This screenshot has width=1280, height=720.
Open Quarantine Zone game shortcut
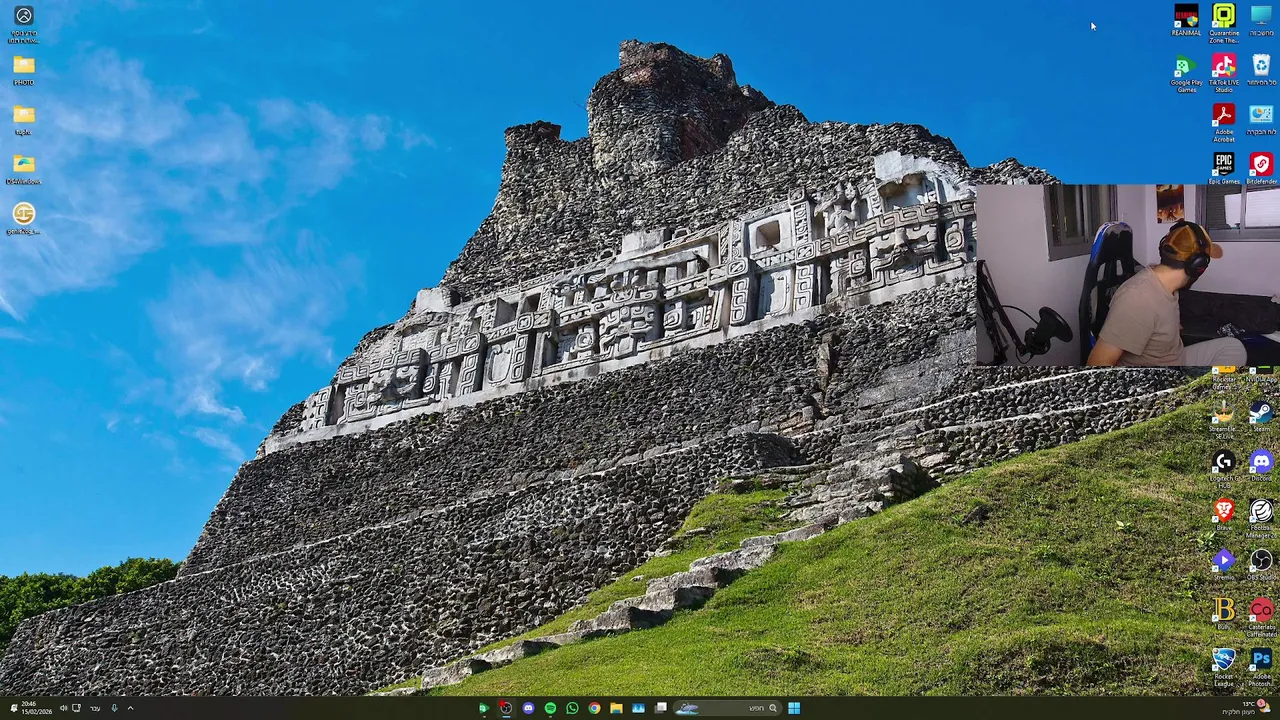[1224, 22]
